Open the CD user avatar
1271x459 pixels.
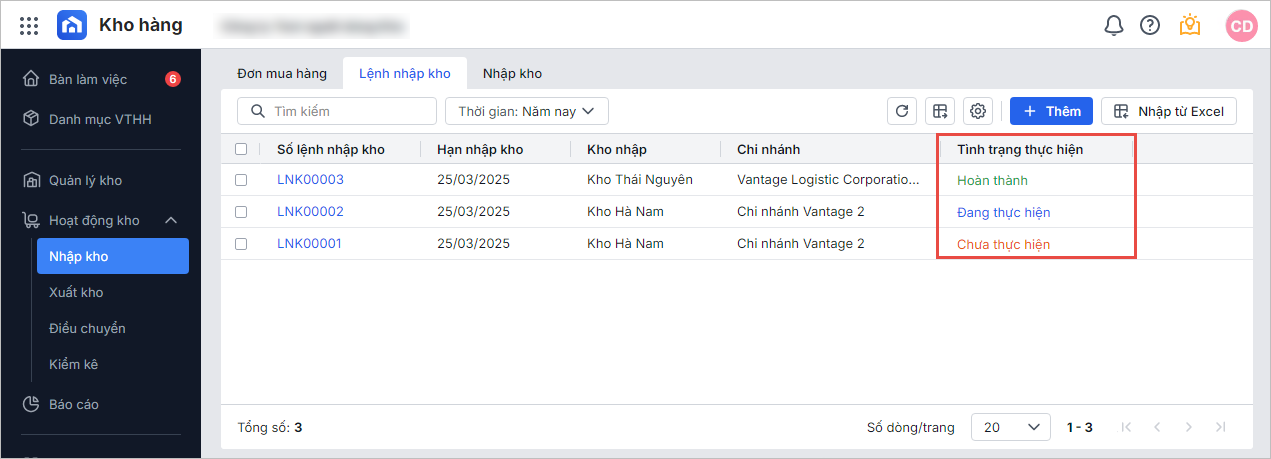point(1241,26)
